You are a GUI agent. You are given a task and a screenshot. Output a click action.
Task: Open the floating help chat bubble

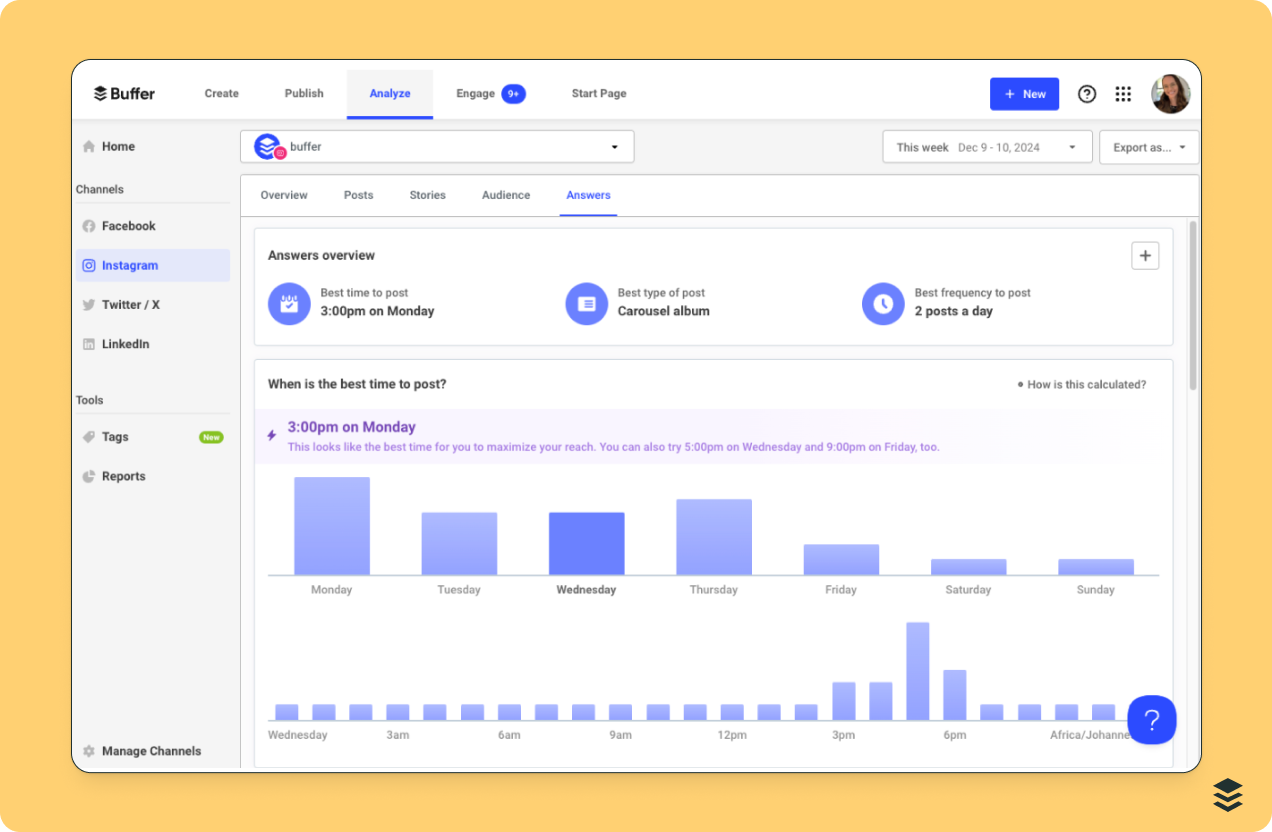(x=1151, y=719)
